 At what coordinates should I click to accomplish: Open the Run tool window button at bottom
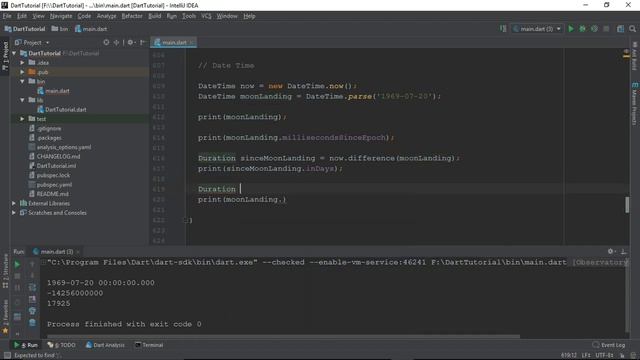[x=26, y=345]
